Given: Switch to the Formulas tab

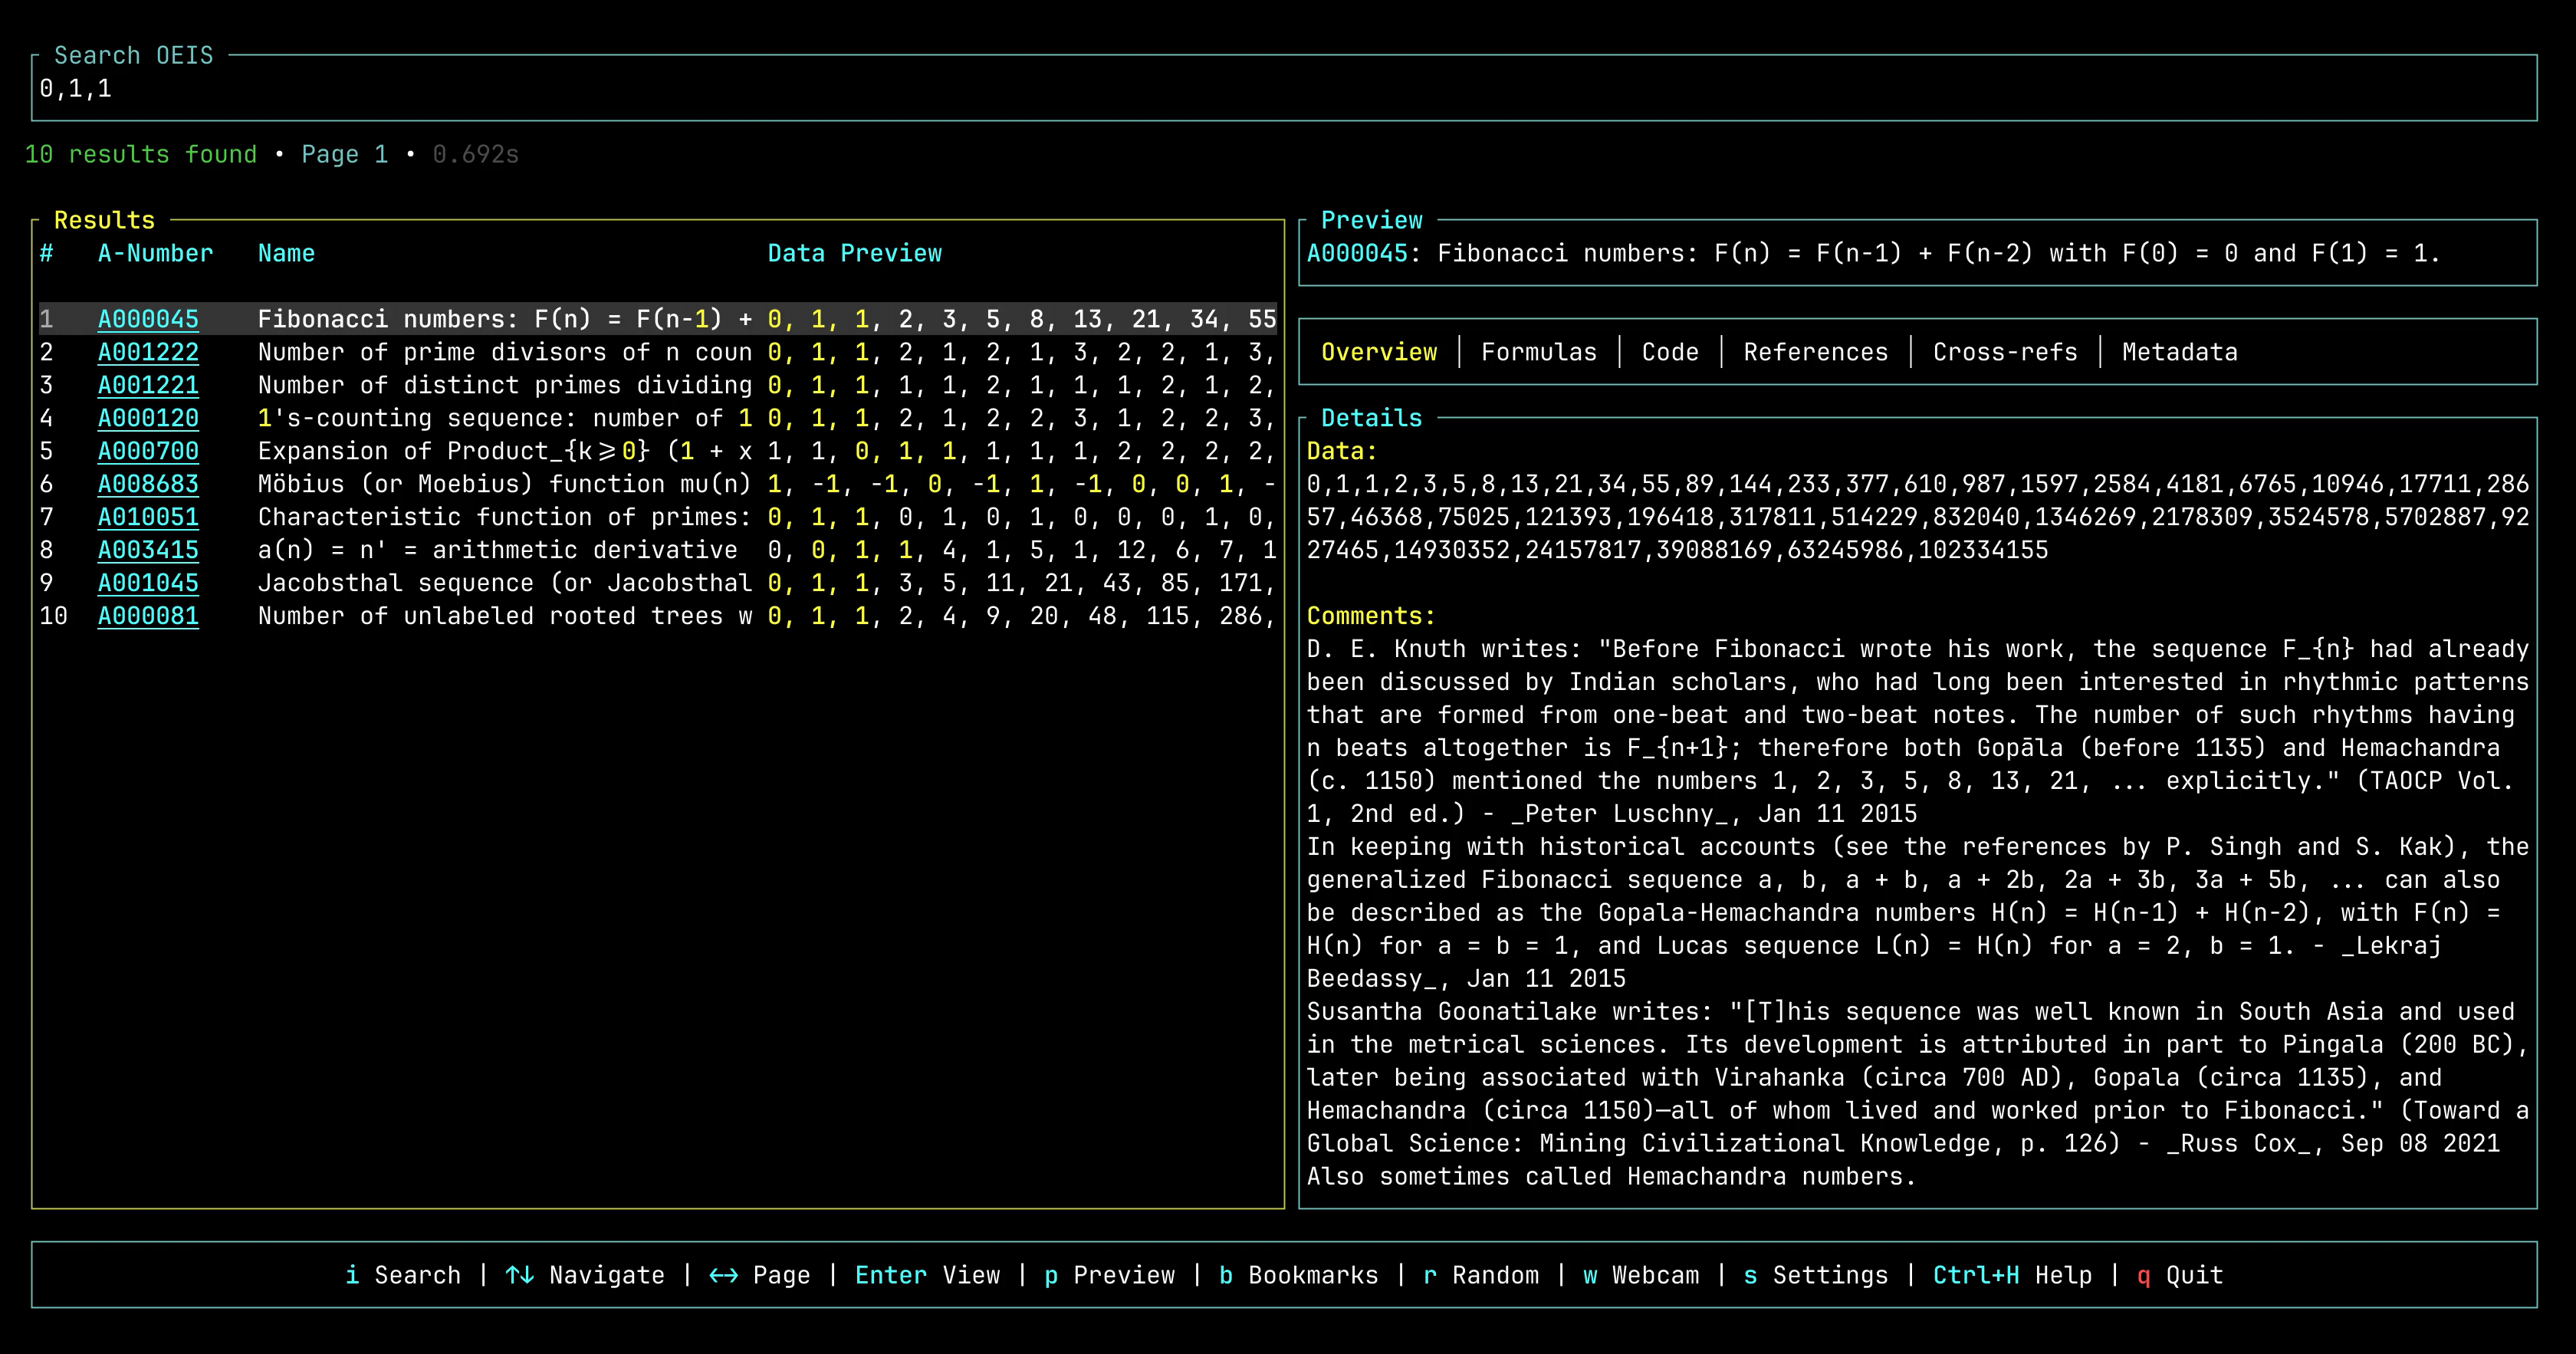Looking at the screenshot, I should 1539,352.
